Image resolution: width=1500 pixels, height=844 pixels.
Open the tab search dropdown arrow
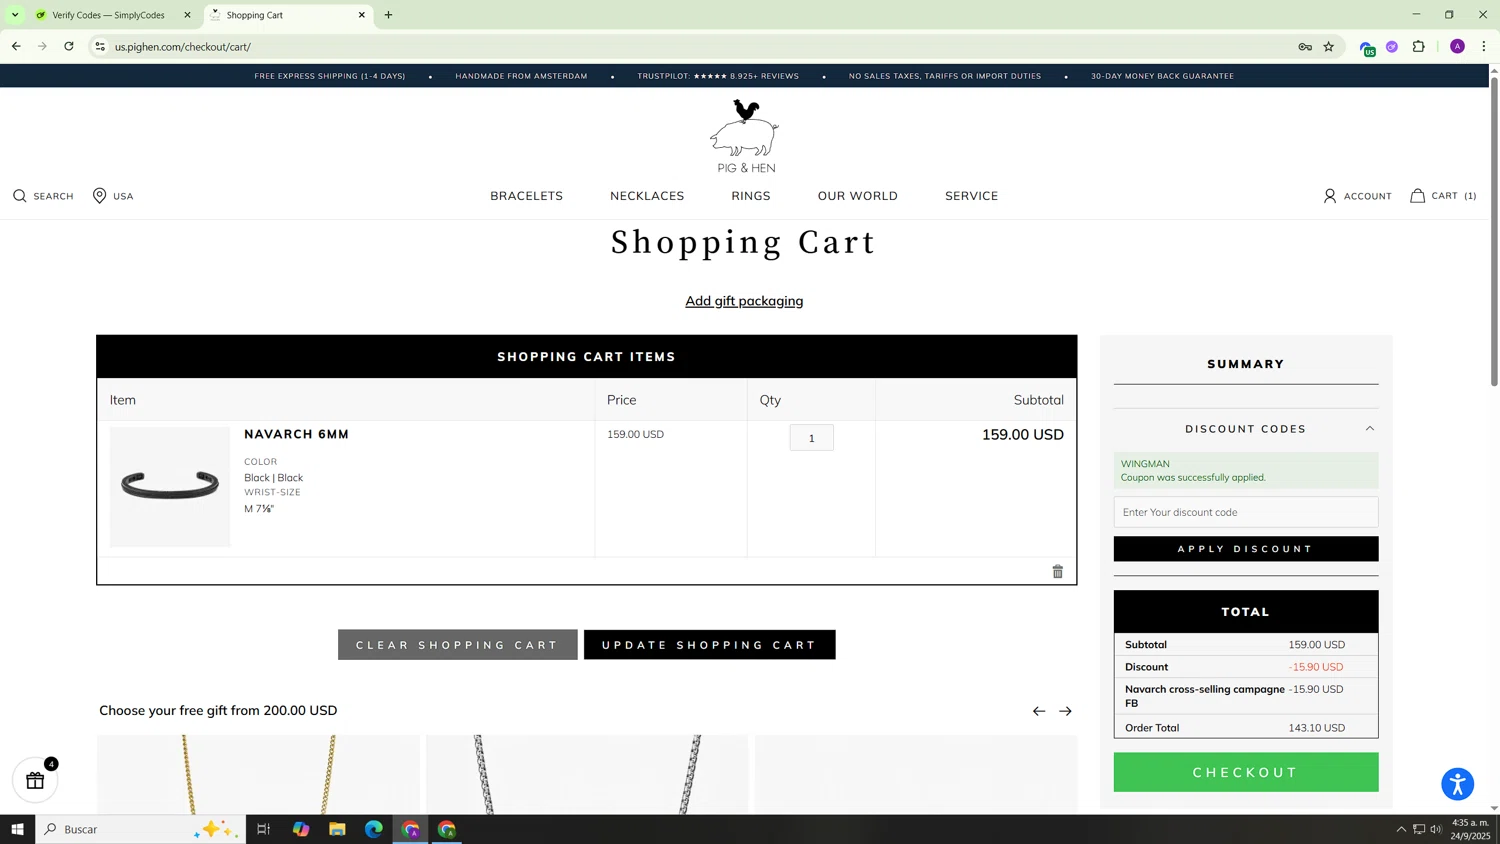(15, 15)
